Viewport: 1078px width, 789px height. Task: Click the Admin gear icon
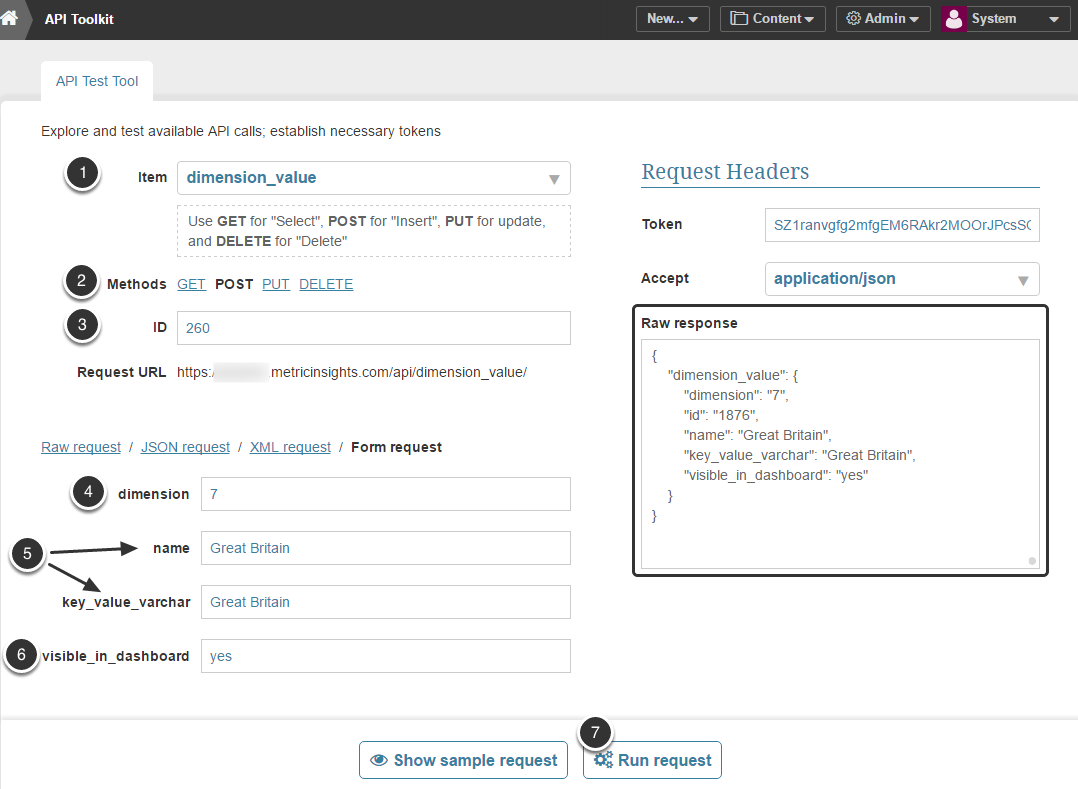[853, 19]
